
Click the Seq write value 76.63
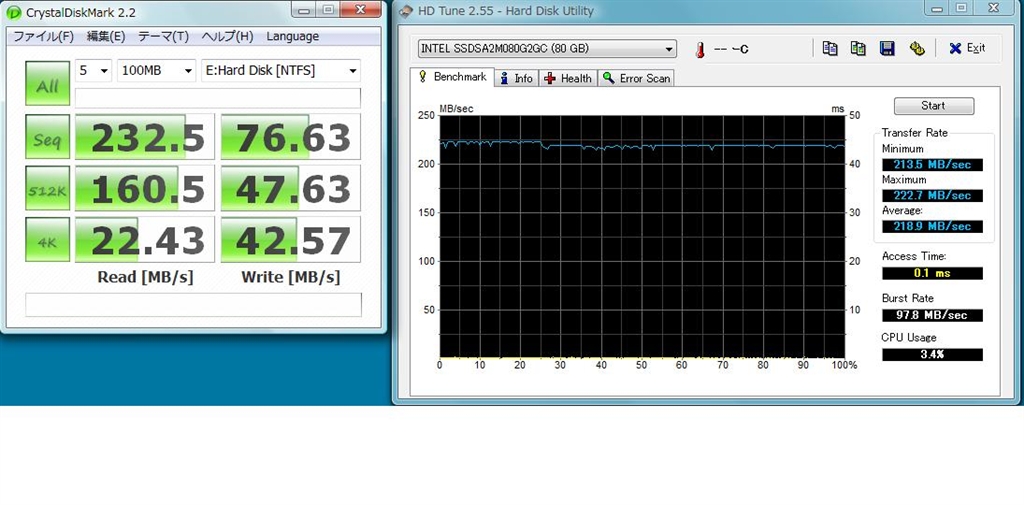click(x=291, y=137)
